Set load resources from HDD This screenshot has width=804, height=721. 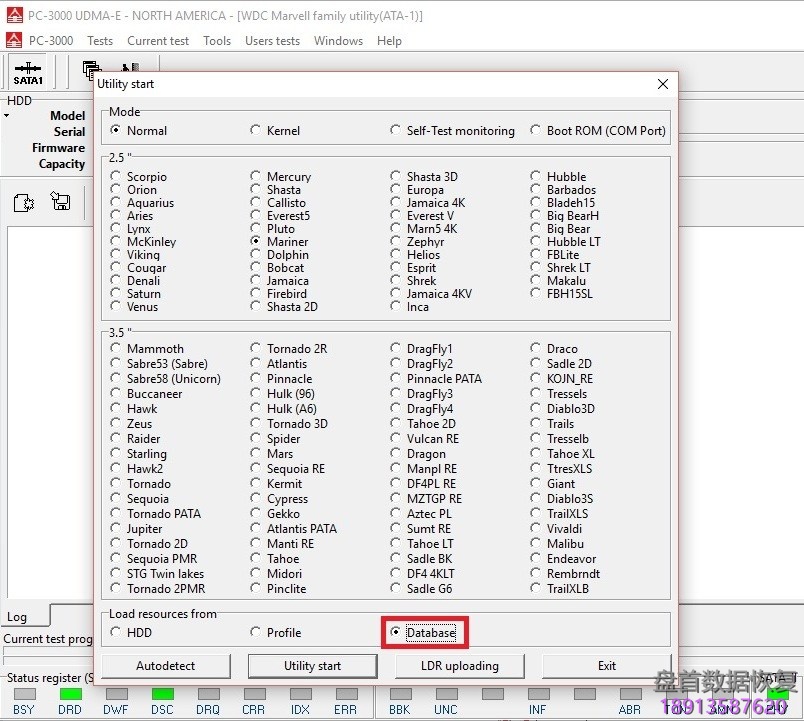coord(116,633)
